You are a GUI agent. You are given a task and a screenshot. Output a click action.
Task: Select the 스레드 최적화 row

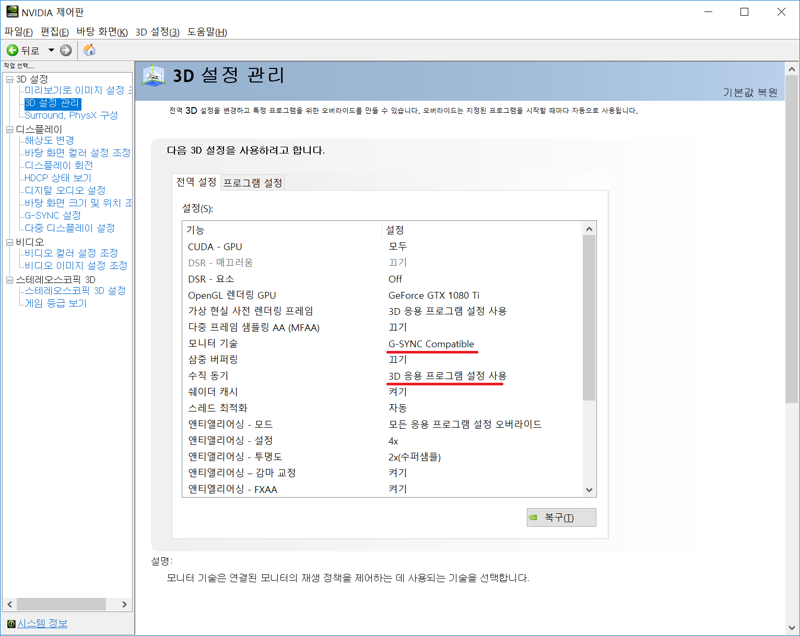[x=382, y=408]
